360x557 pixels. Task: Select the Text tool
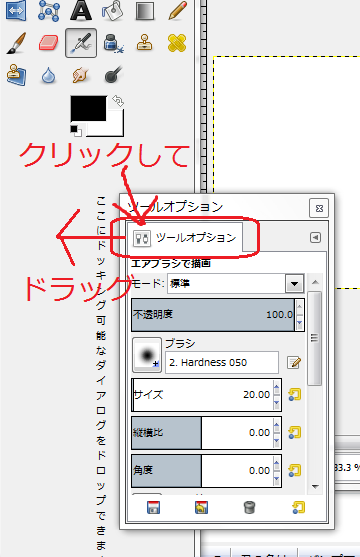point(81,10)
